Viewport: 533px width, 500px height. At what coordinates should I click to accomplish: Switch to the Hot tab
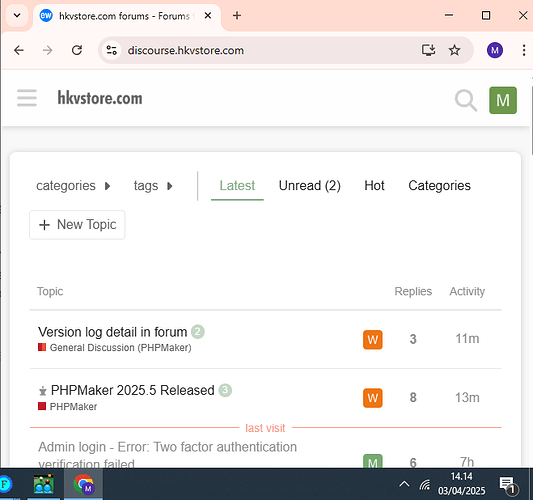tap(374, 186)
